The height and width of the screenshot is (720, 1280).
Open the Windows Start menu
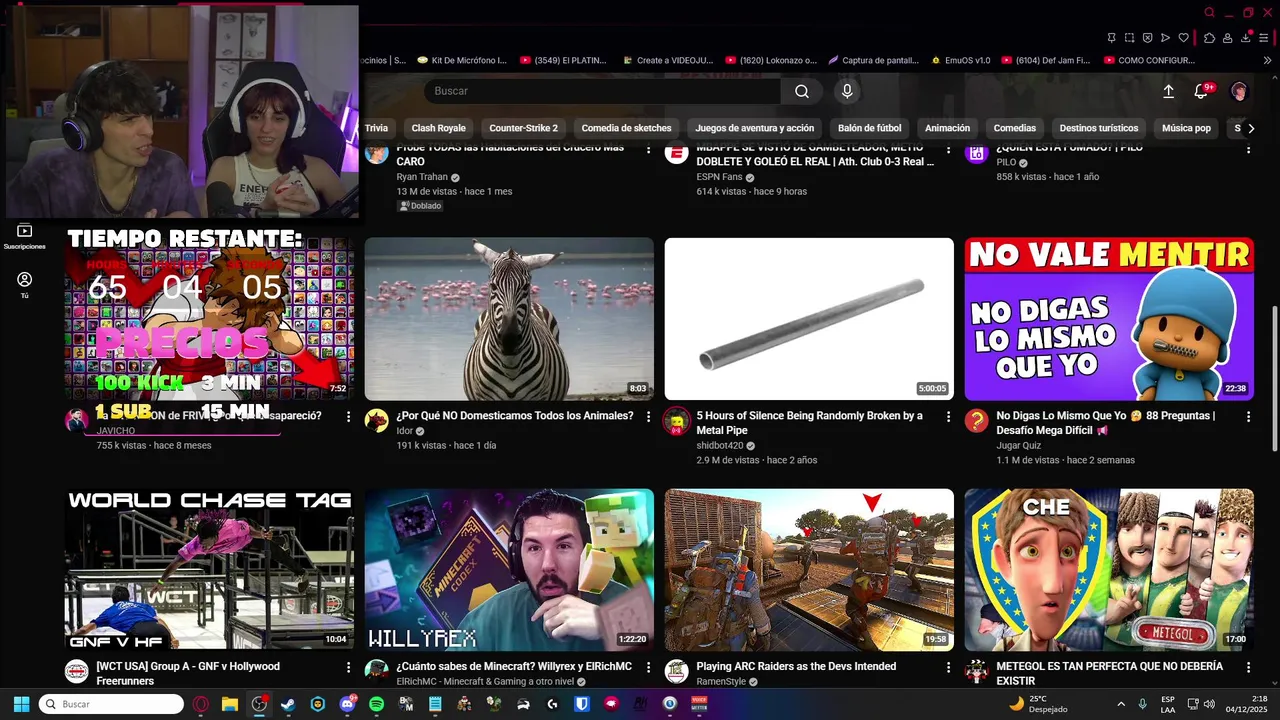(x=21, y=704)
